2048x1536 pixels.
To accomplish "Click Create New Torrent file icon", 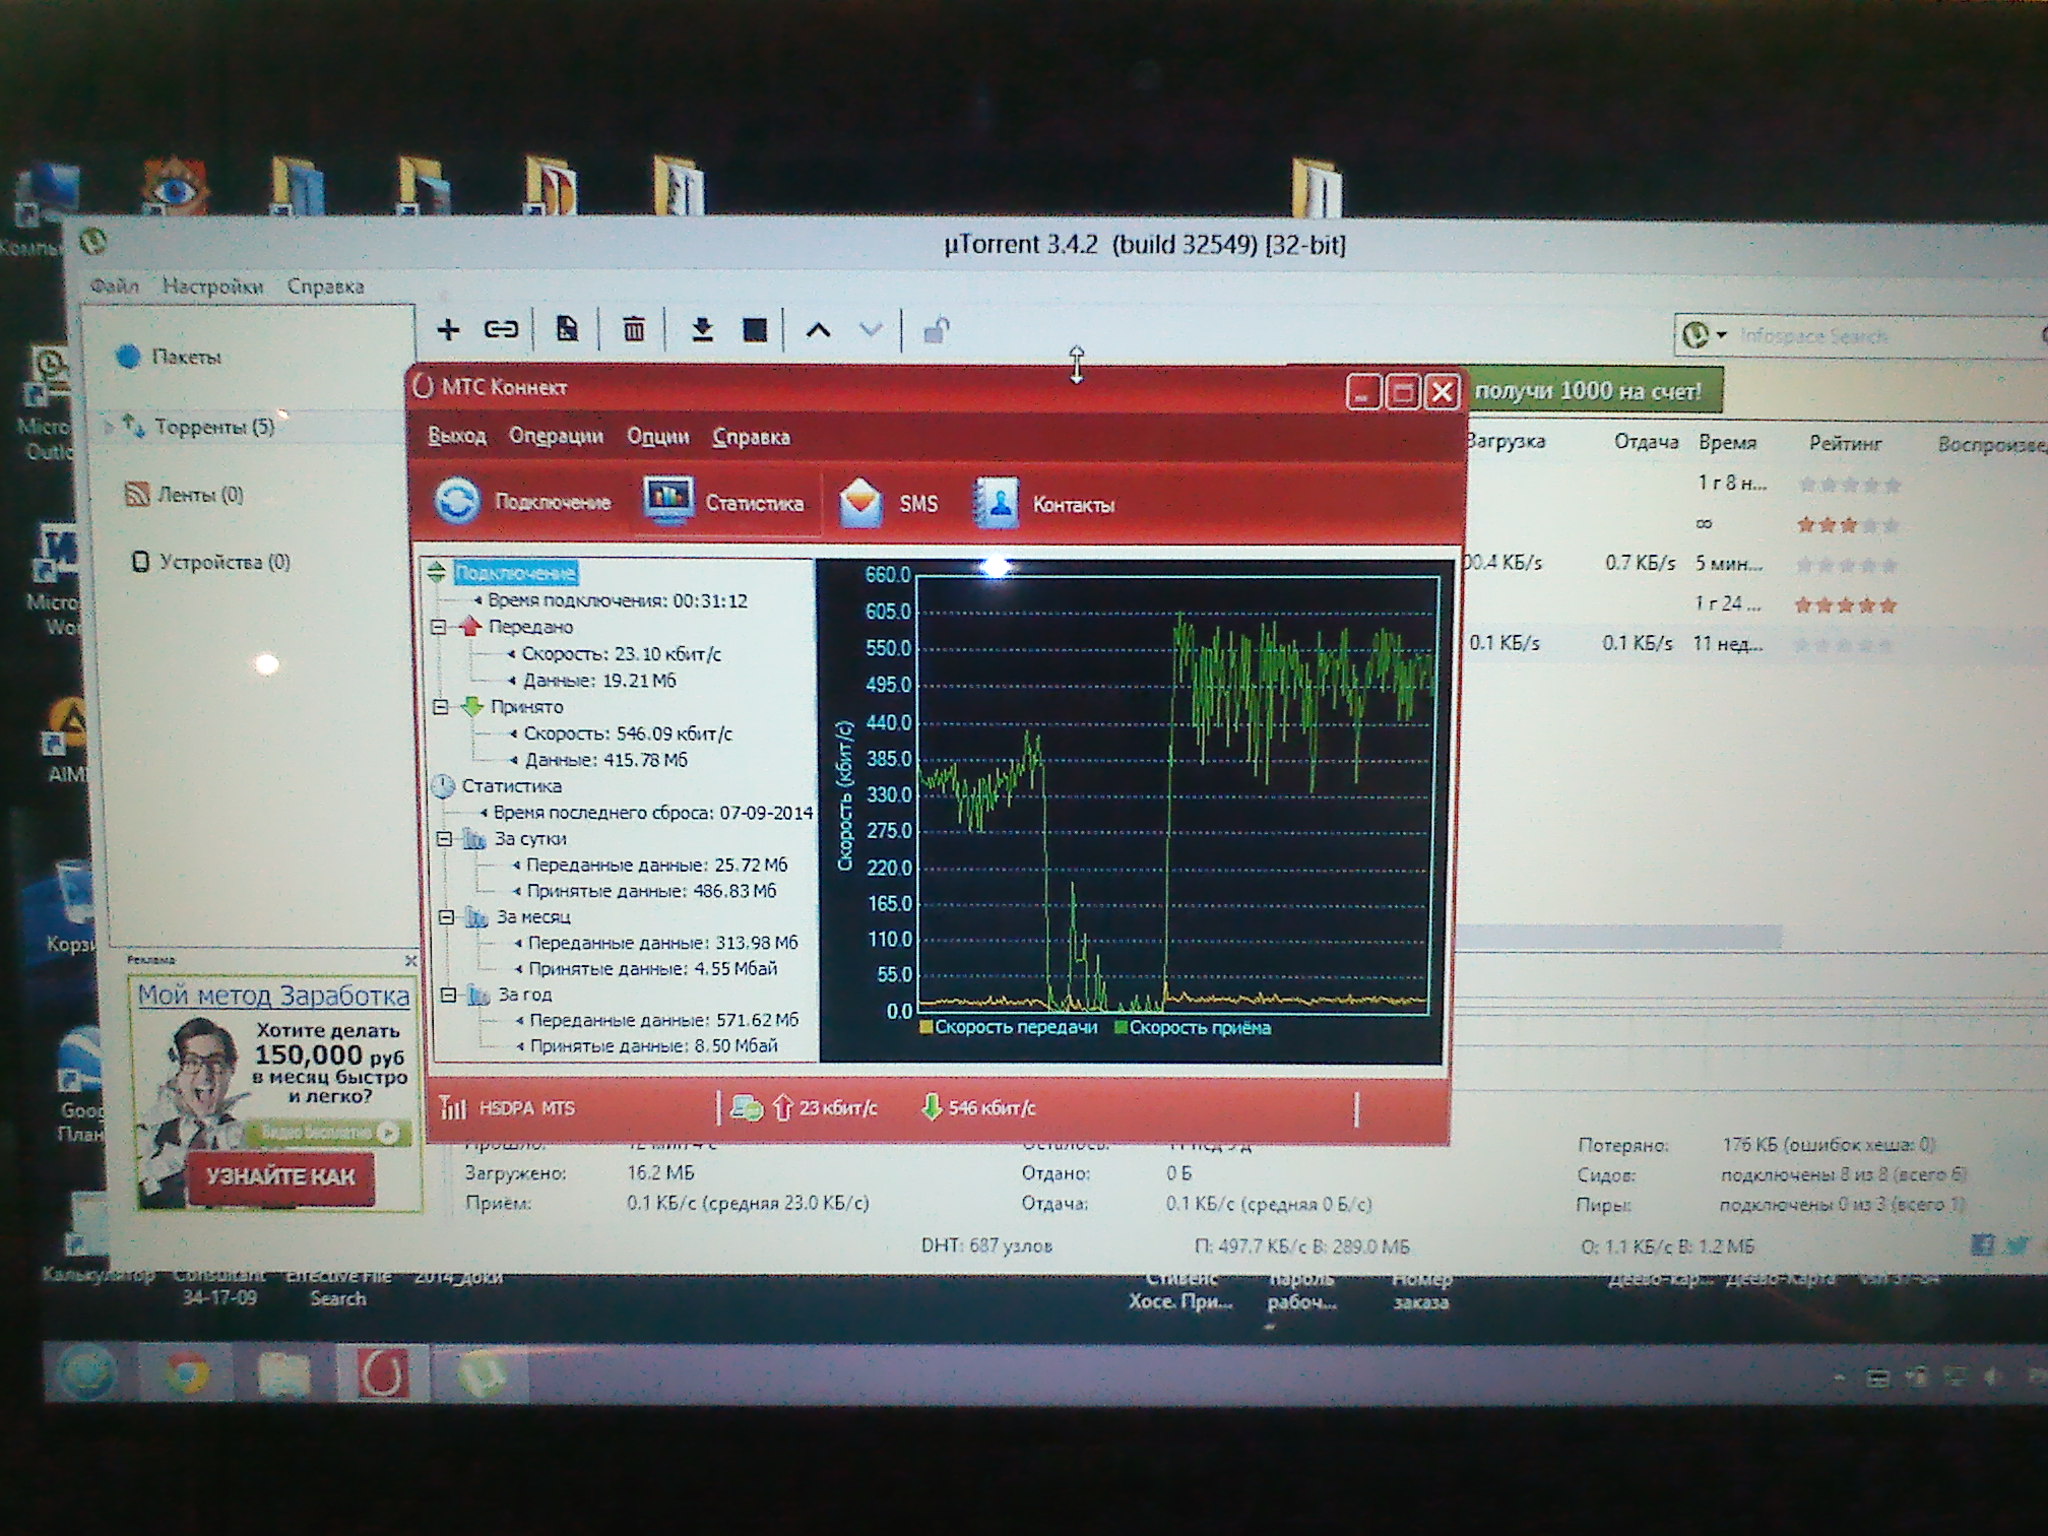I will (x=567, y=329).
